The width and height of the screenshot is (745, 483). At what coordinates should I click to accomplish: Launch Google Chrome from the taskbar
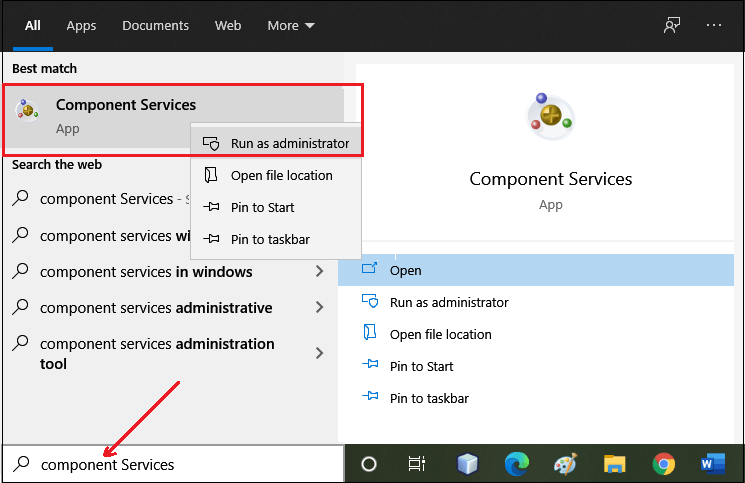663,464
